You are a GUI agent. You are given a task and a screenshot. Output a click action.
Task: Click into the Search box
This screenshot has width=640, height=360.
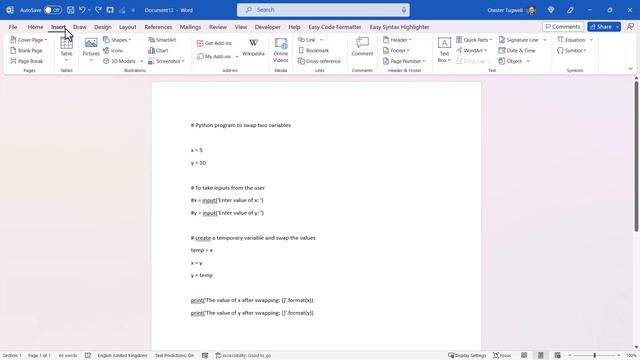point(323,10)
